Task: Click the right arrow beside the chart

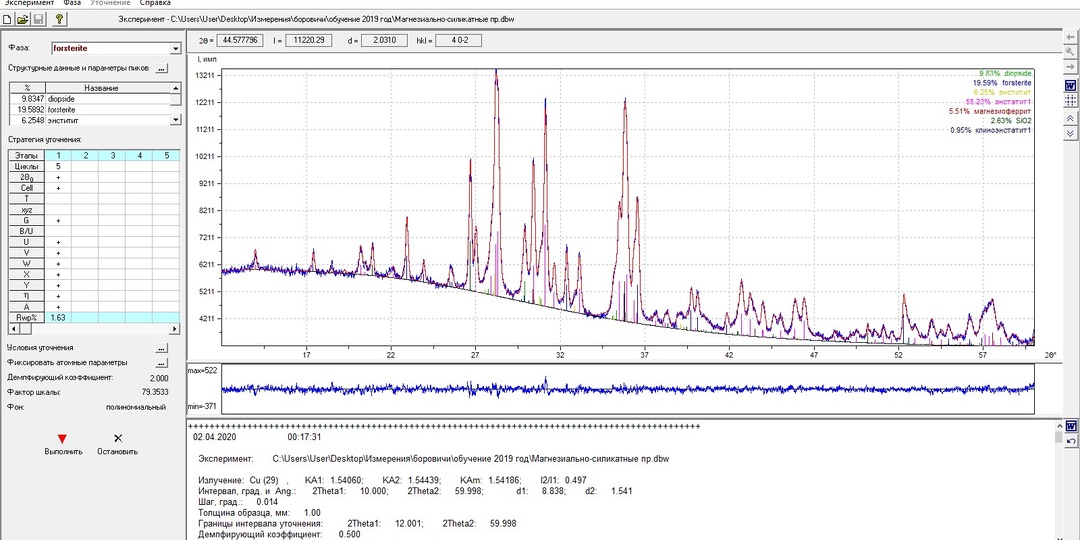Action: [x=1070, y=67]
